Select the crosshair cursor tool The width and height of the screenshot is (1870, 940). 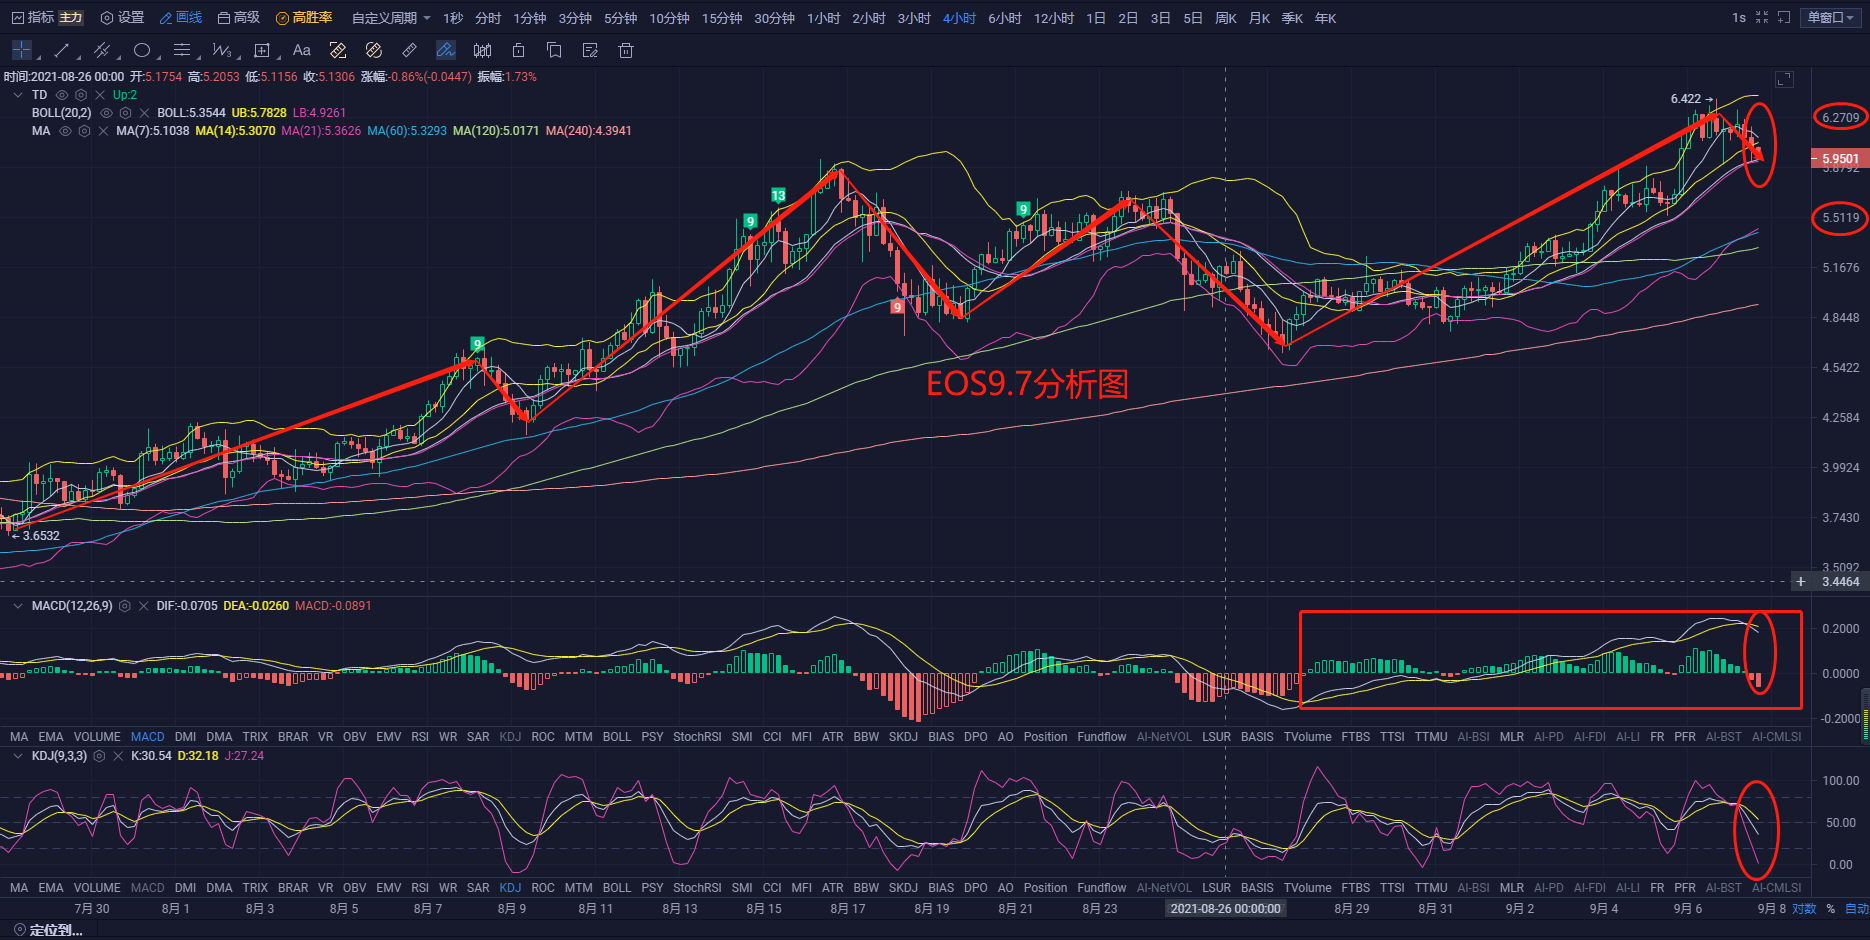pos(22,50)
